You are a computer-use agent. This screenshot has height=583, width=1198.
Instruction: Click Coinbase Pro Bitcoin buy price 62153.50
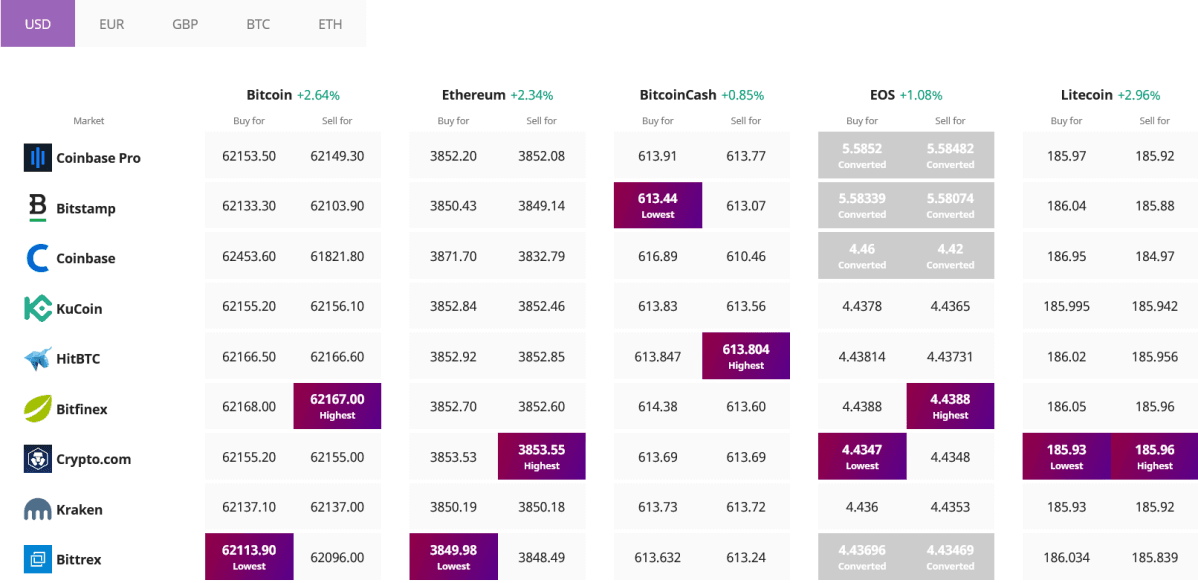point(249,156)
